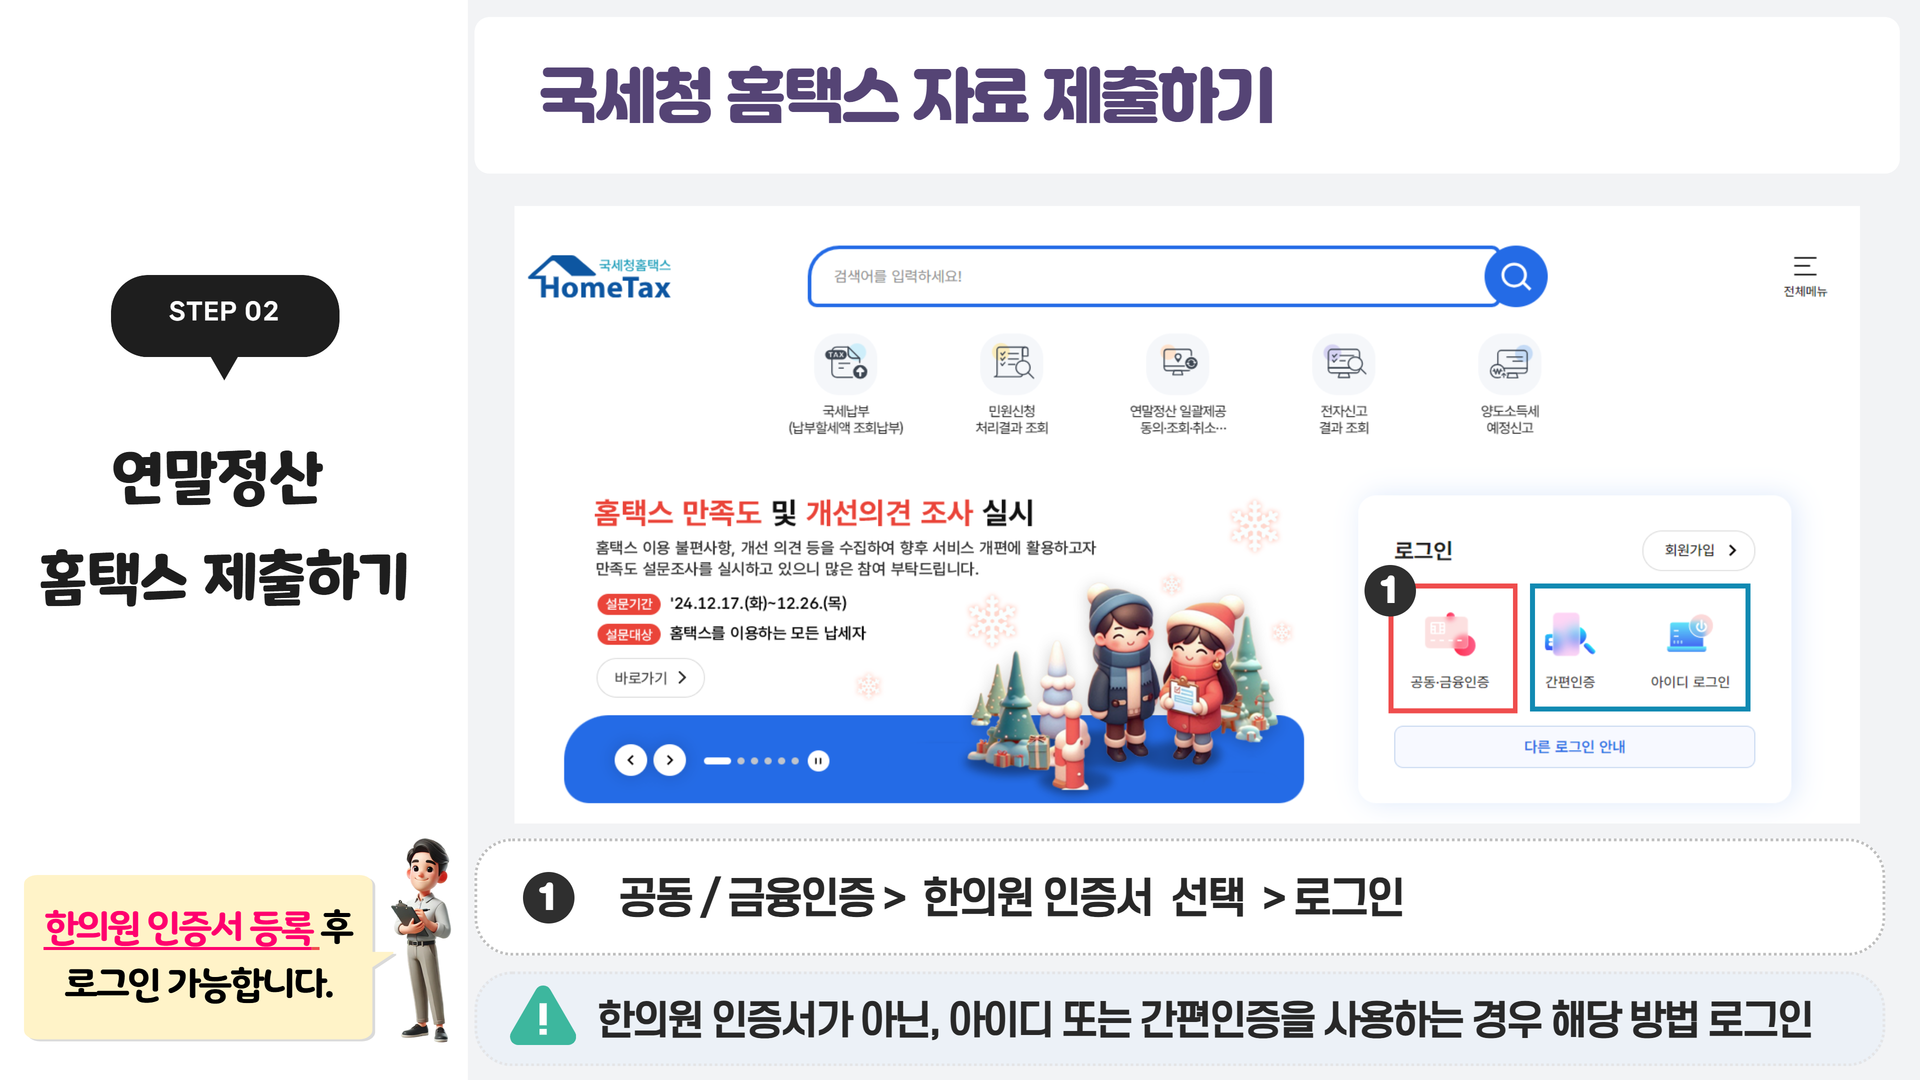
Task: Open the 전체메뉴 hamburger menu
Action: (x=1804, y=276)
